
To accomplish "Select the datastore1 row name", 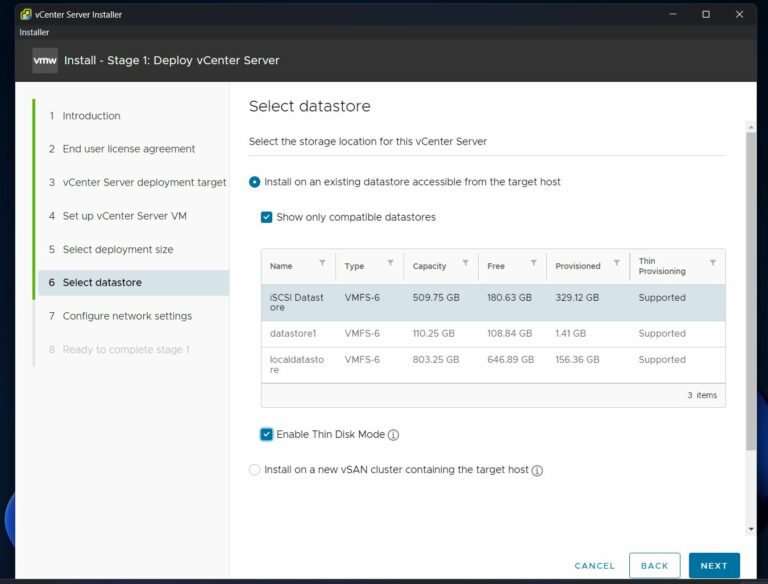I will (x=293, y=334).
